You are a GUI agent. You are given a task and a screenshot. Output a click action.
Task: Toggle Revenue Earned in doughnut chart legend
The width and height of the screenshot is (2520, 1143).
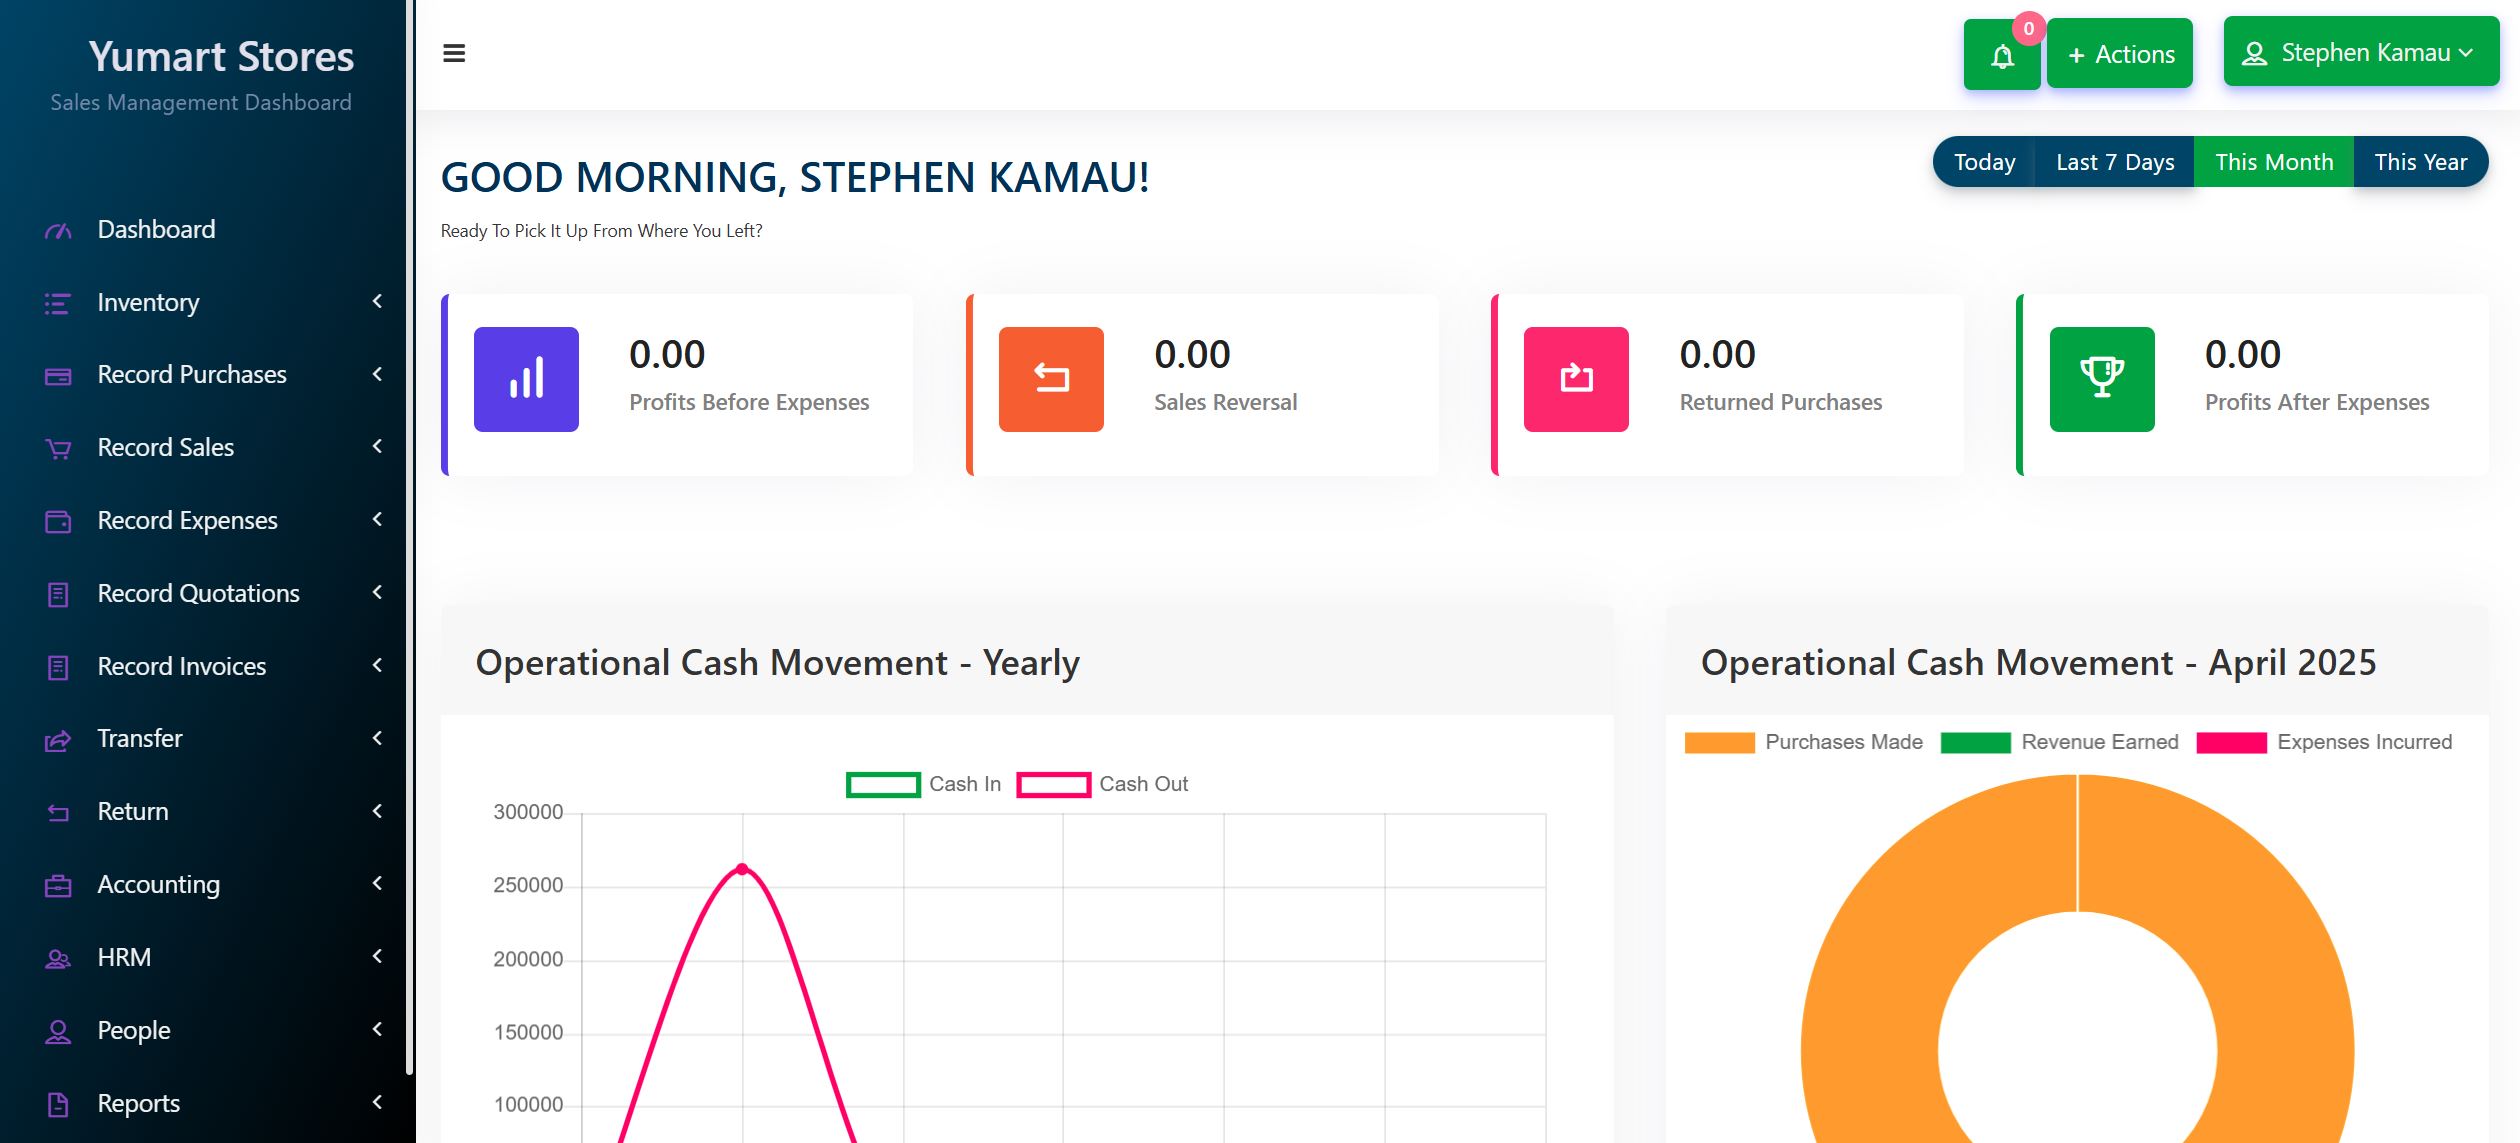coord(2059,742)
